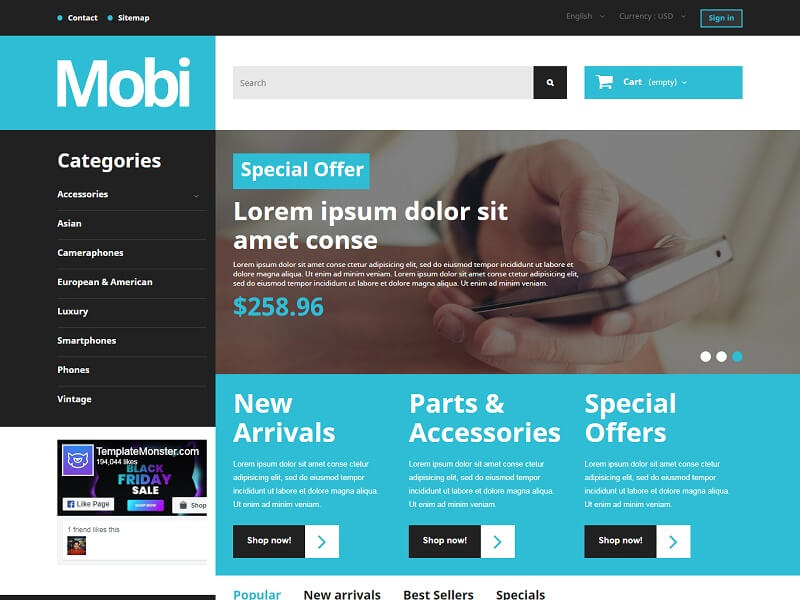
Task: Open the Smartphones category
Action: 87,340
